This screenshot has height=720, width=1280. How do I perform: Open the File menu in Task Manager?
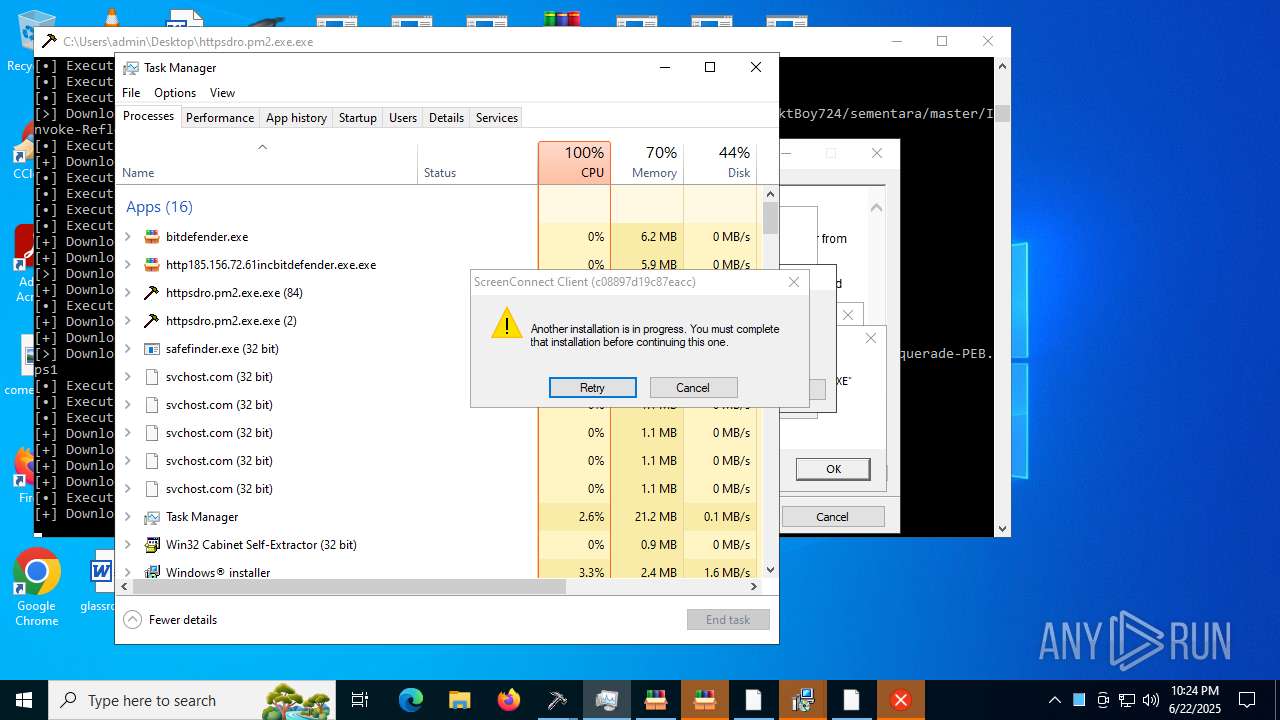point(131,93)
